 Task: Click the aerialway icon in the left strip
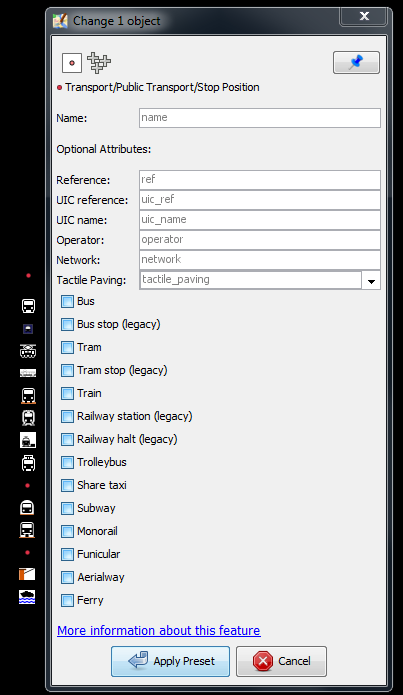click(27, 574)
